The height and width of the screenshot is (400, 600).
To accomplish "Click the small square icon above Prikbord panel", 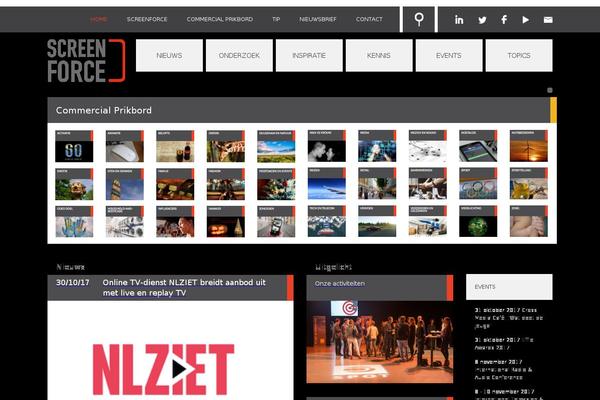I will 550,90.
